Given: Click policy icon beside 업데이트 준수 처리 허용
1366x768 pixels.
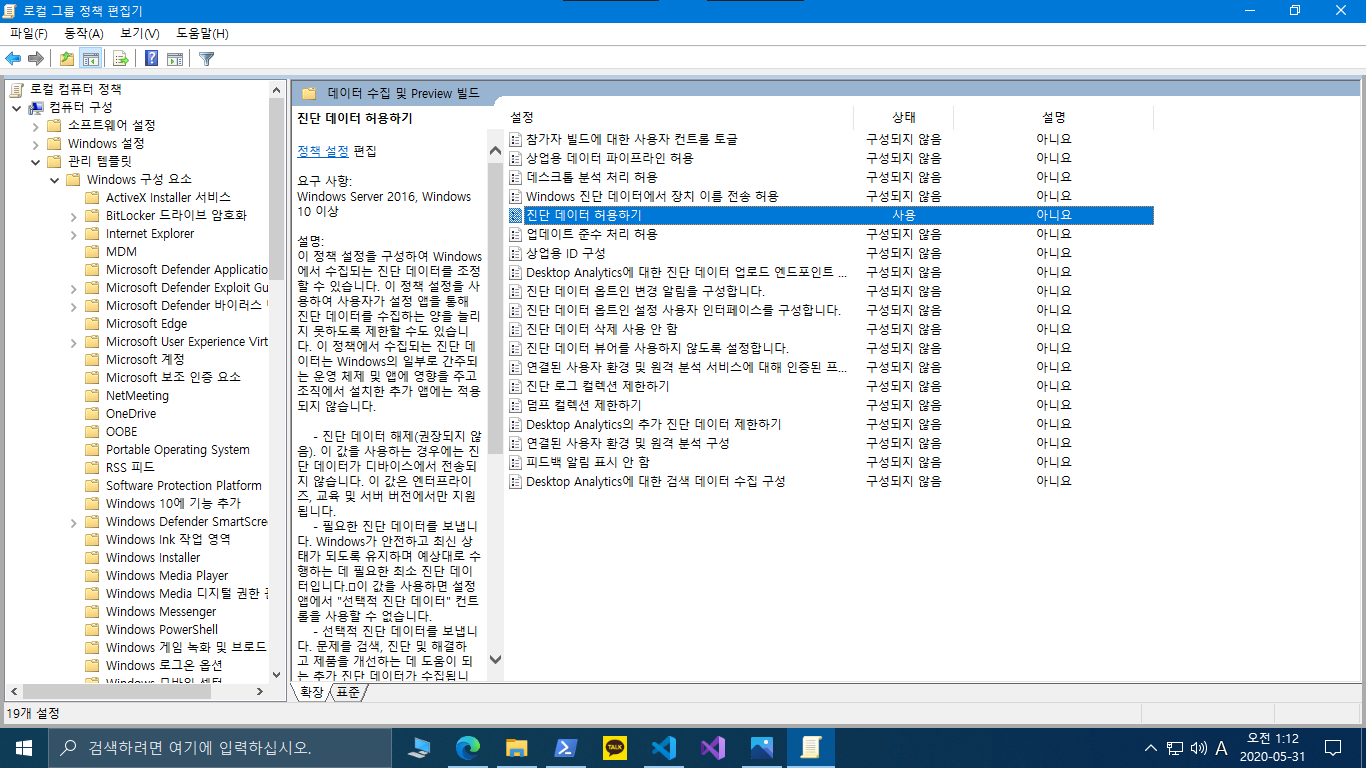Looking at the screenshot, I should [516, 234].
